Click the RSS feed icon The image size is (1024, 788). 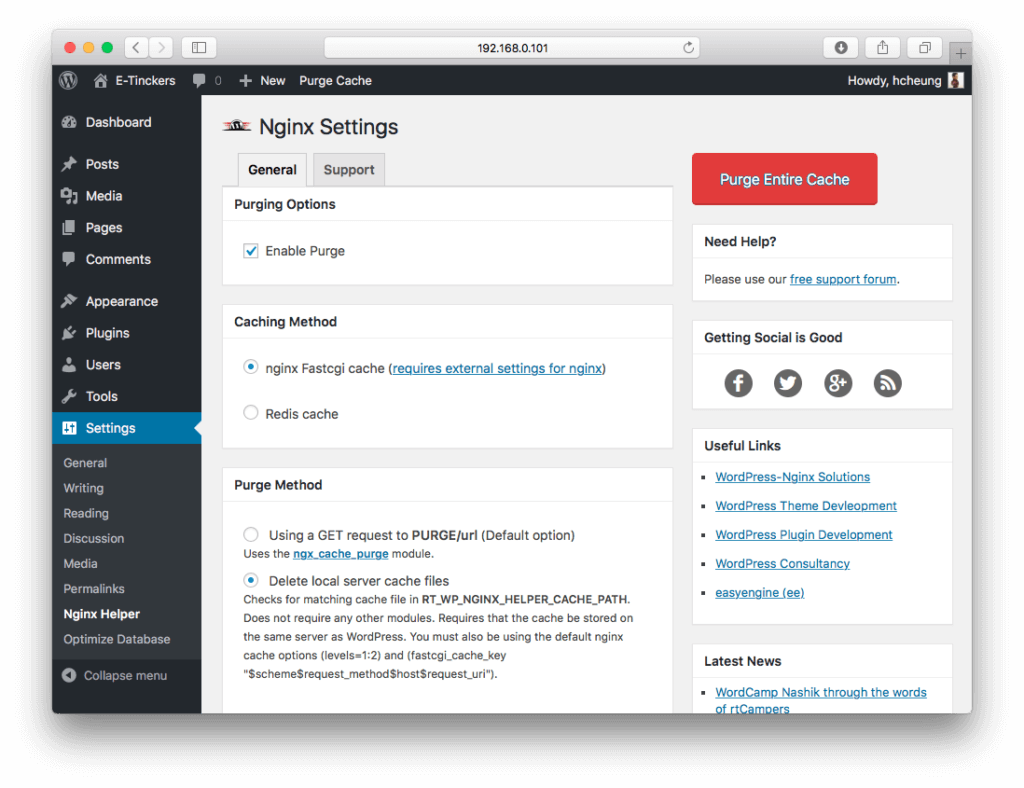click(x=887, y=383)
